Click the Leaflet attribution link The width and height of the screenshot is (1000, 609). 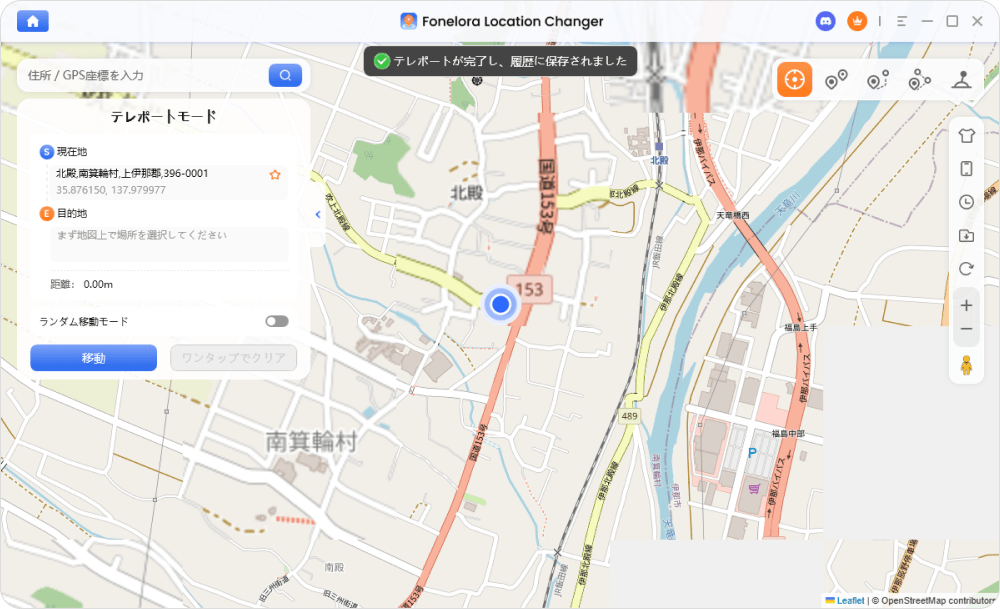850,600
